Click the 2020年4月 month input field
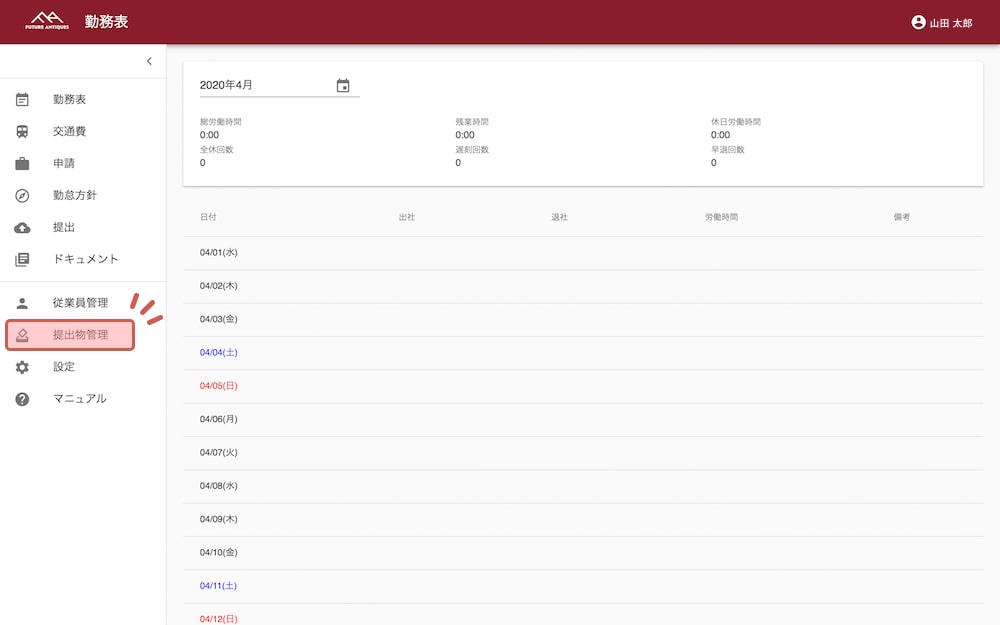1000x625 pixels. point(265,85)
